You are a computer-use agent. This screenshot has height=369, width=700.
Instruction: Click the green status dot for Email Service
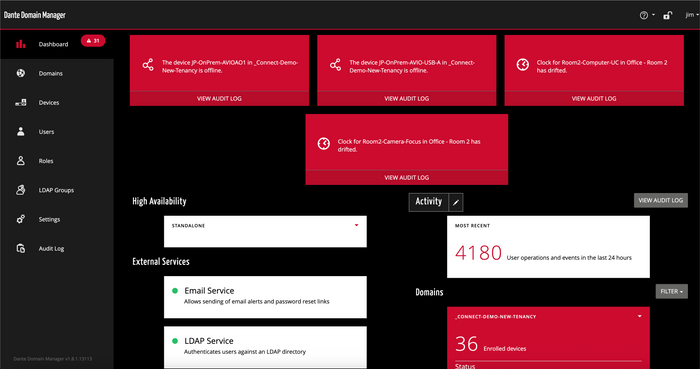click(x=175, y=291)
